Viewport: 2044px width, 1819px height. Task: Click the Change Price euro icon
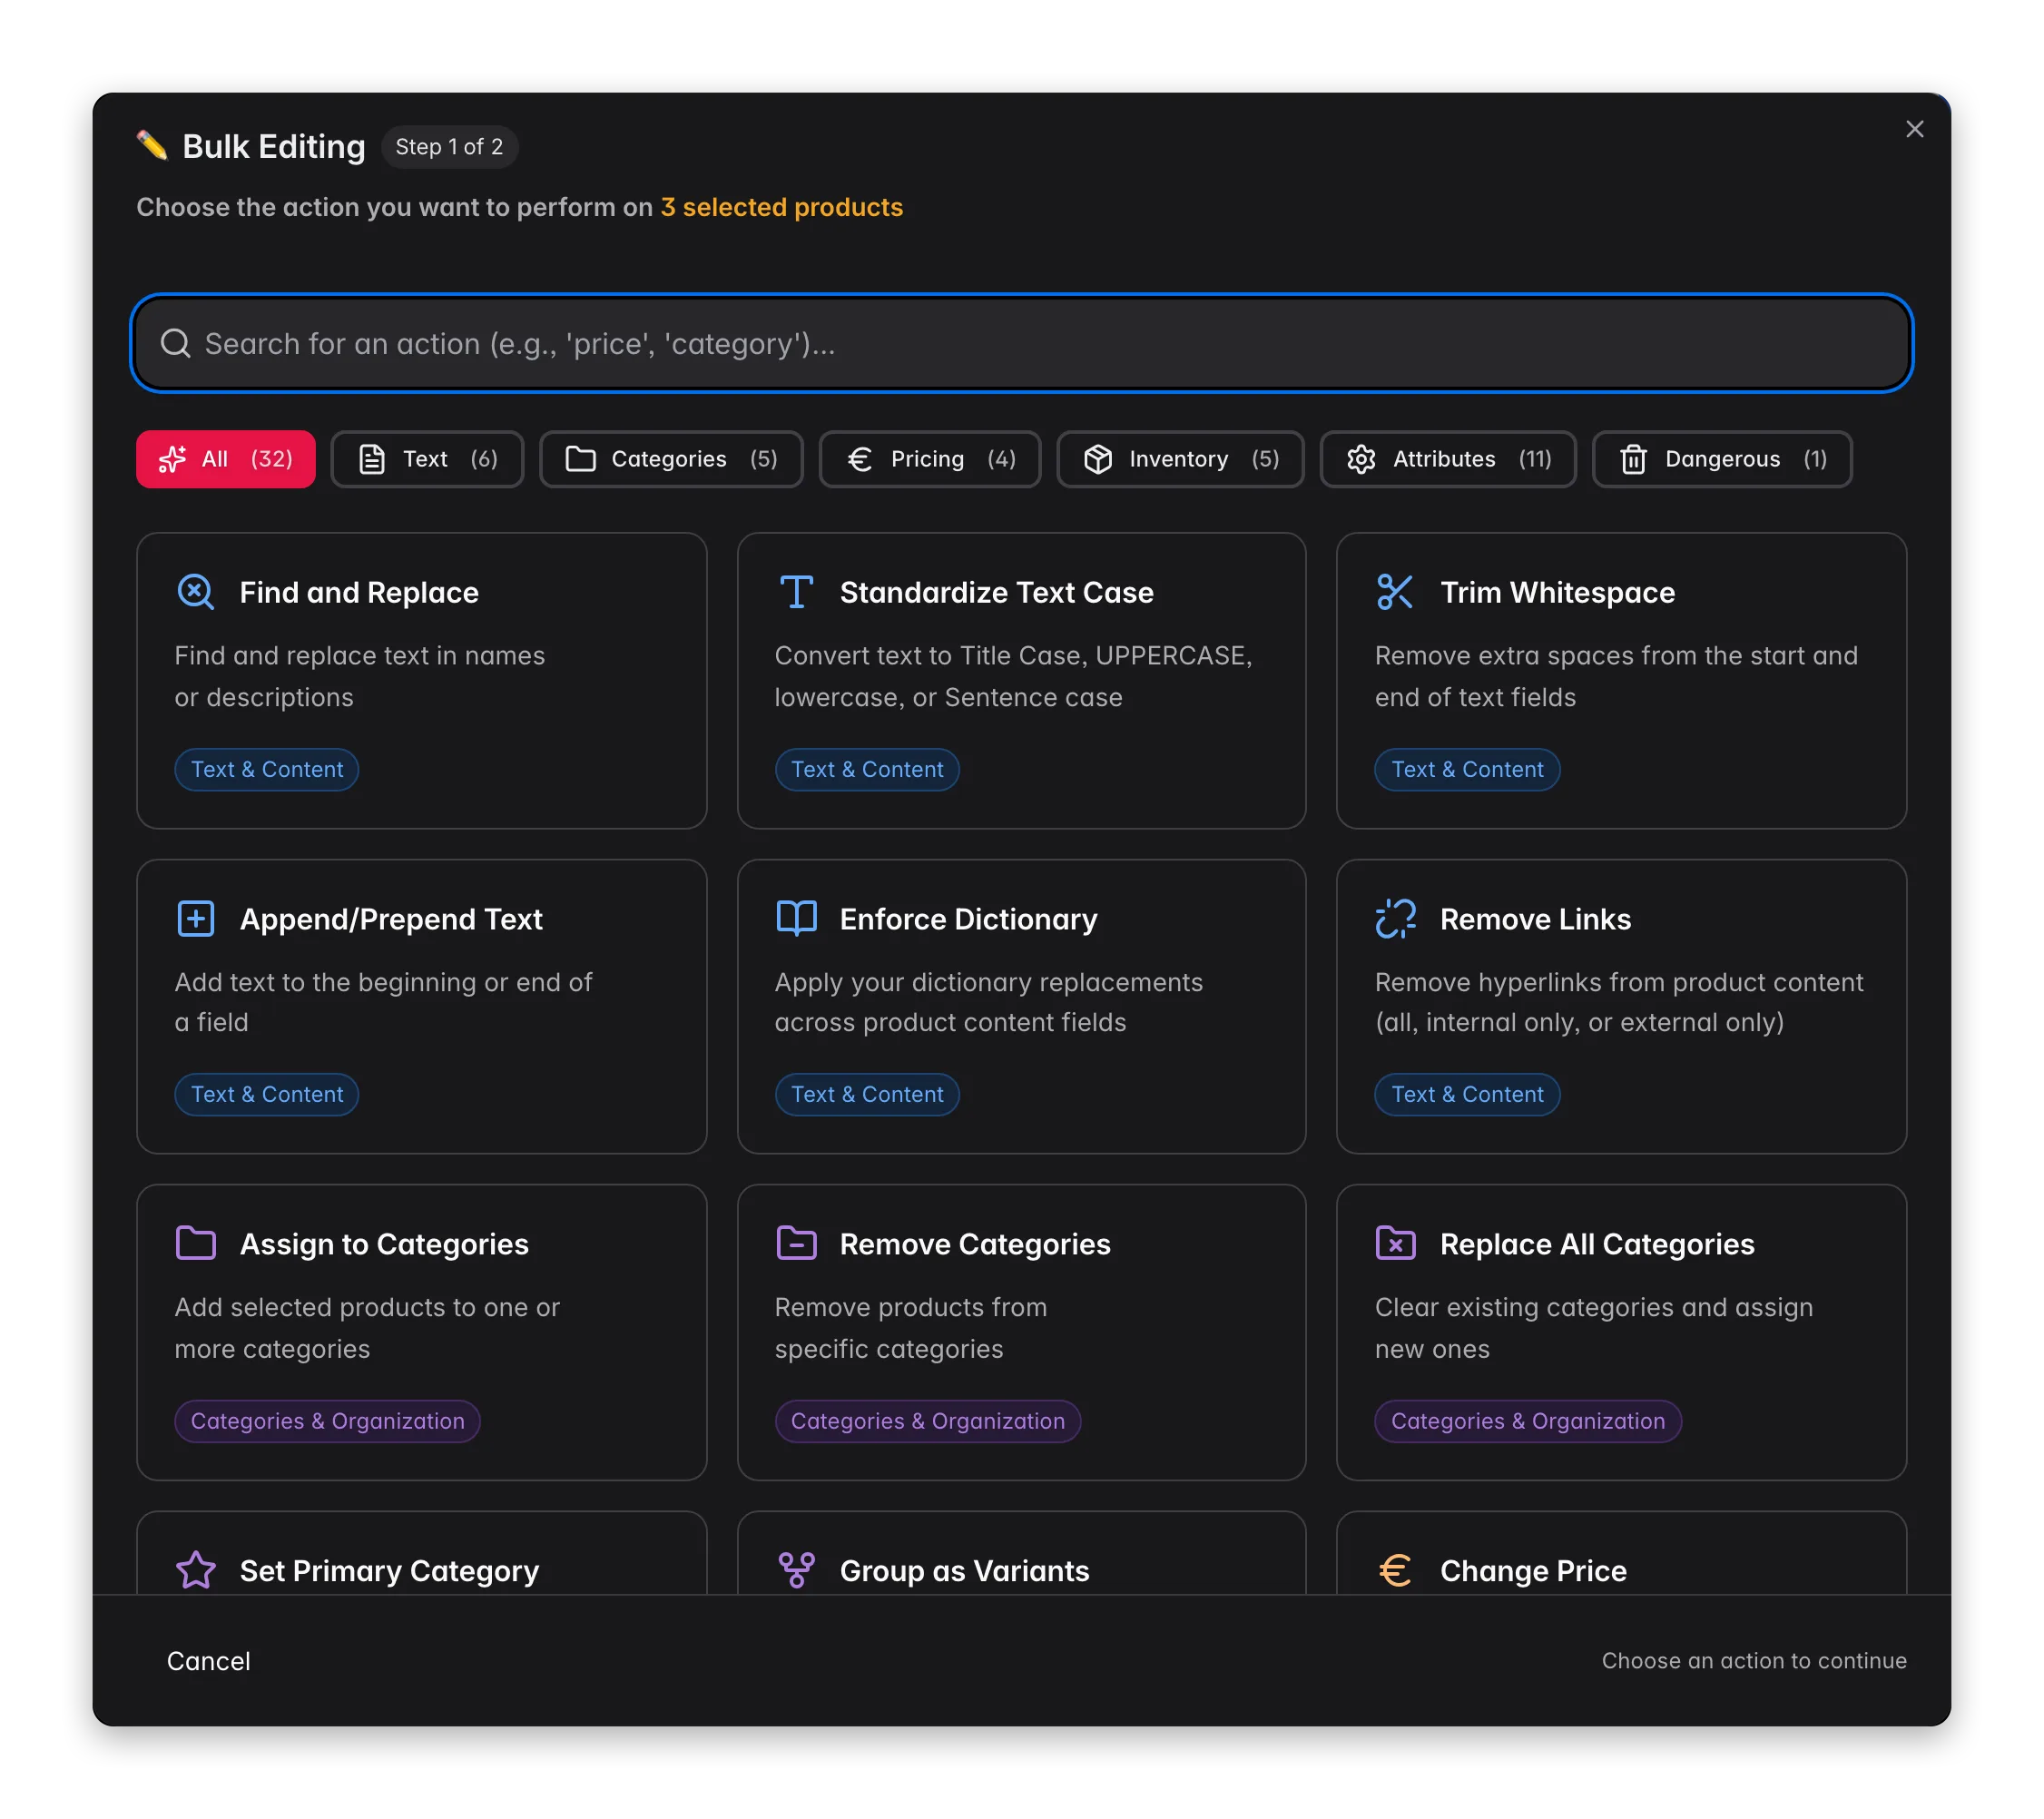[1395, 1570]
